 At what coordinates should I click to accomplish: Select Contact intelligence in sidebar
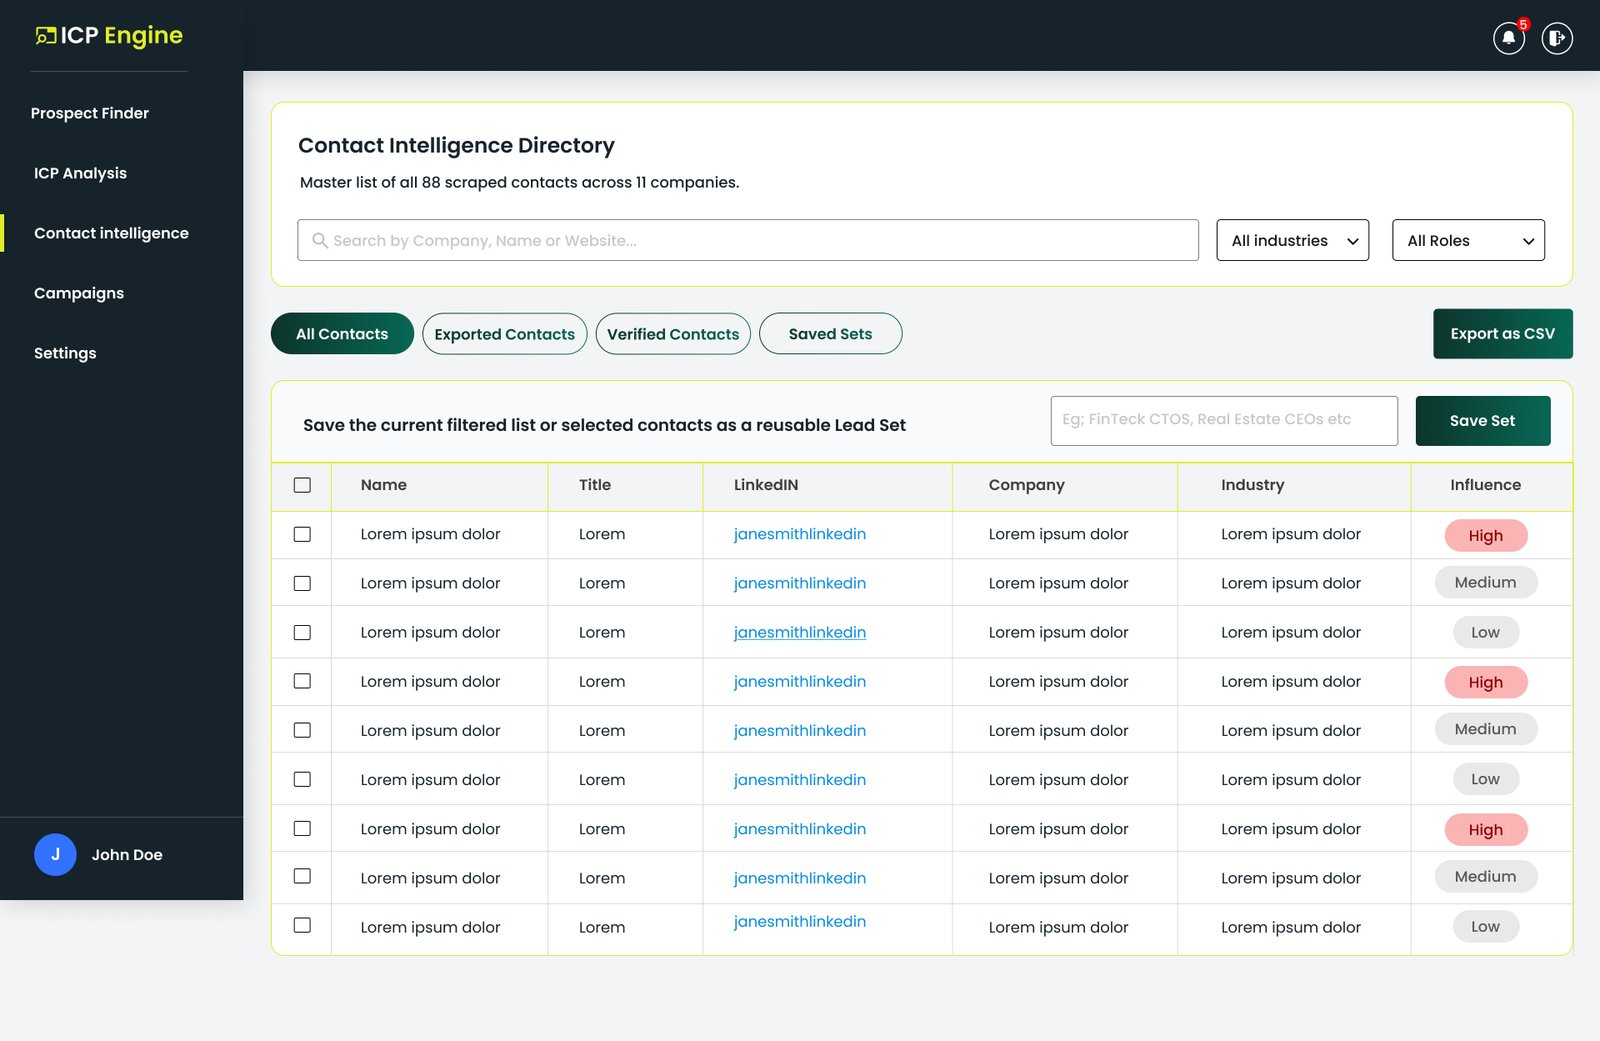(x=111, y=233)
